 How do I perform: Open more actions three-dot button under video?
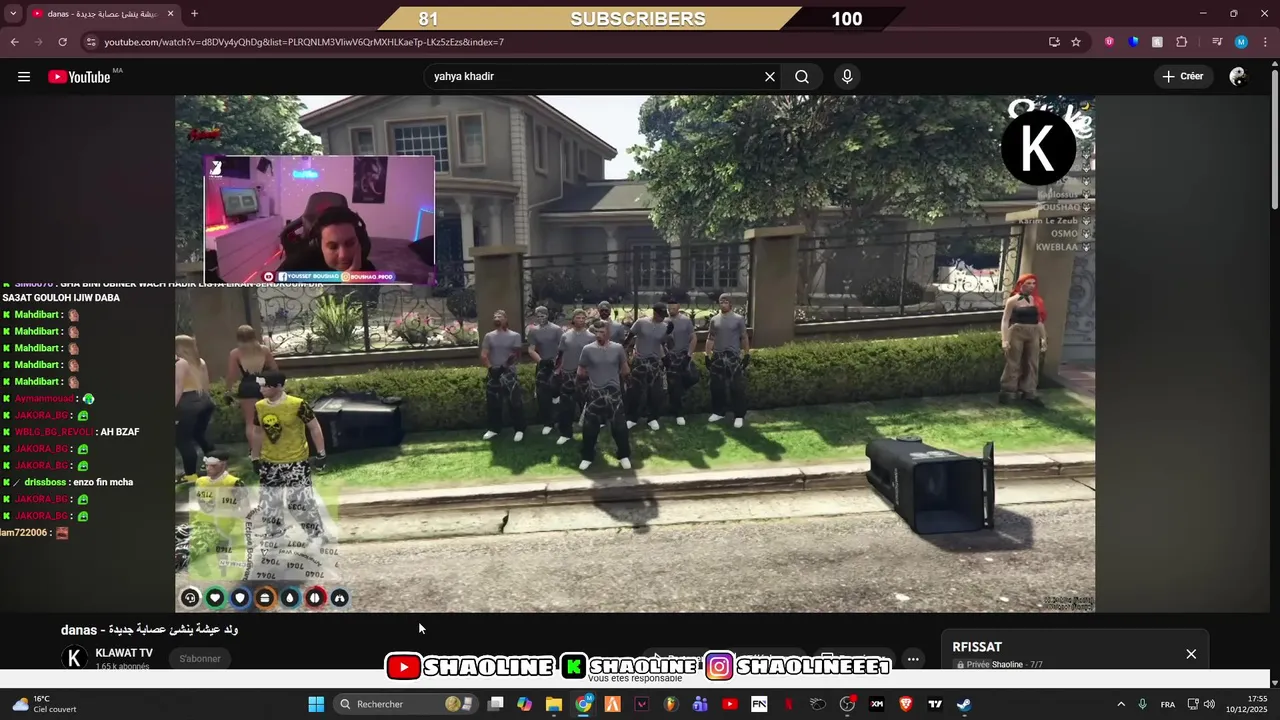[x=913, y=659]
